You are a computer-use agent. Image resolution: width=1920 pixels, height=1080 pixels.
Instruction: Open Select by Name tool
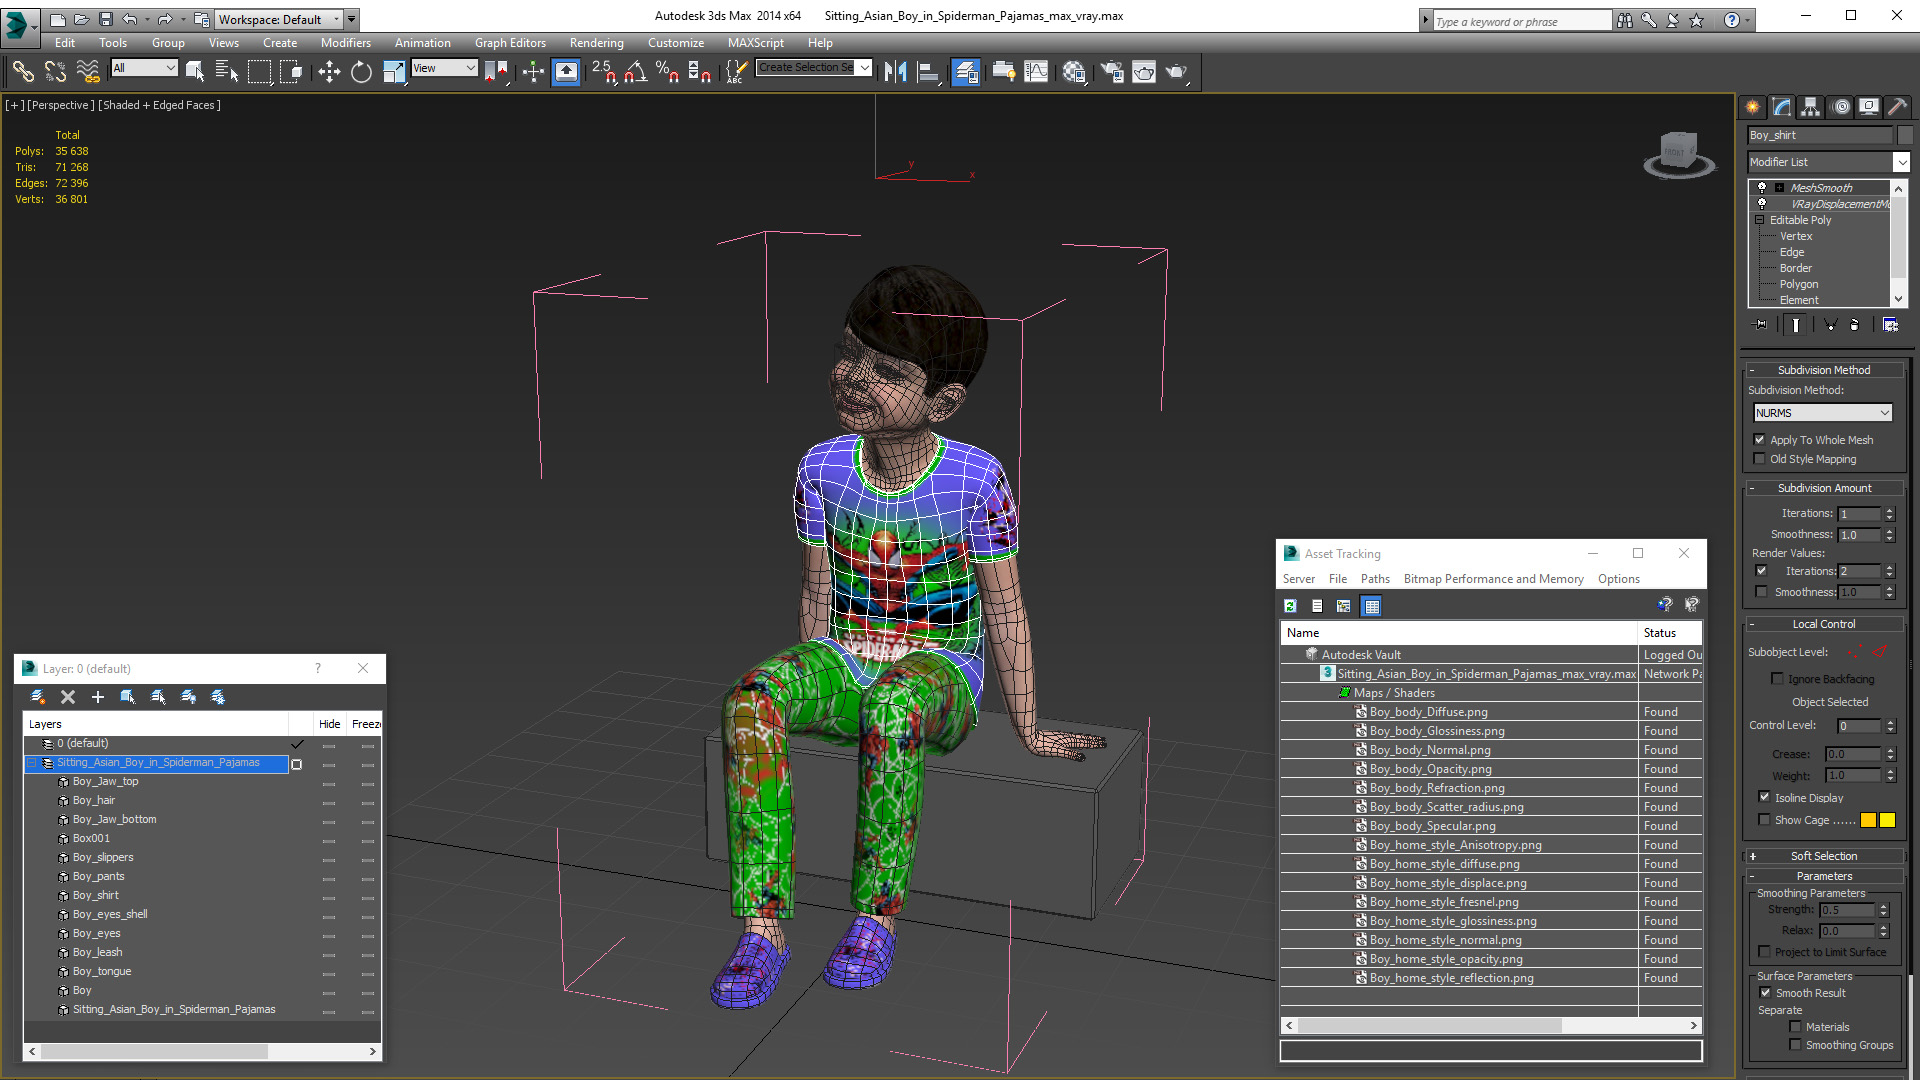tap(227, 71)
